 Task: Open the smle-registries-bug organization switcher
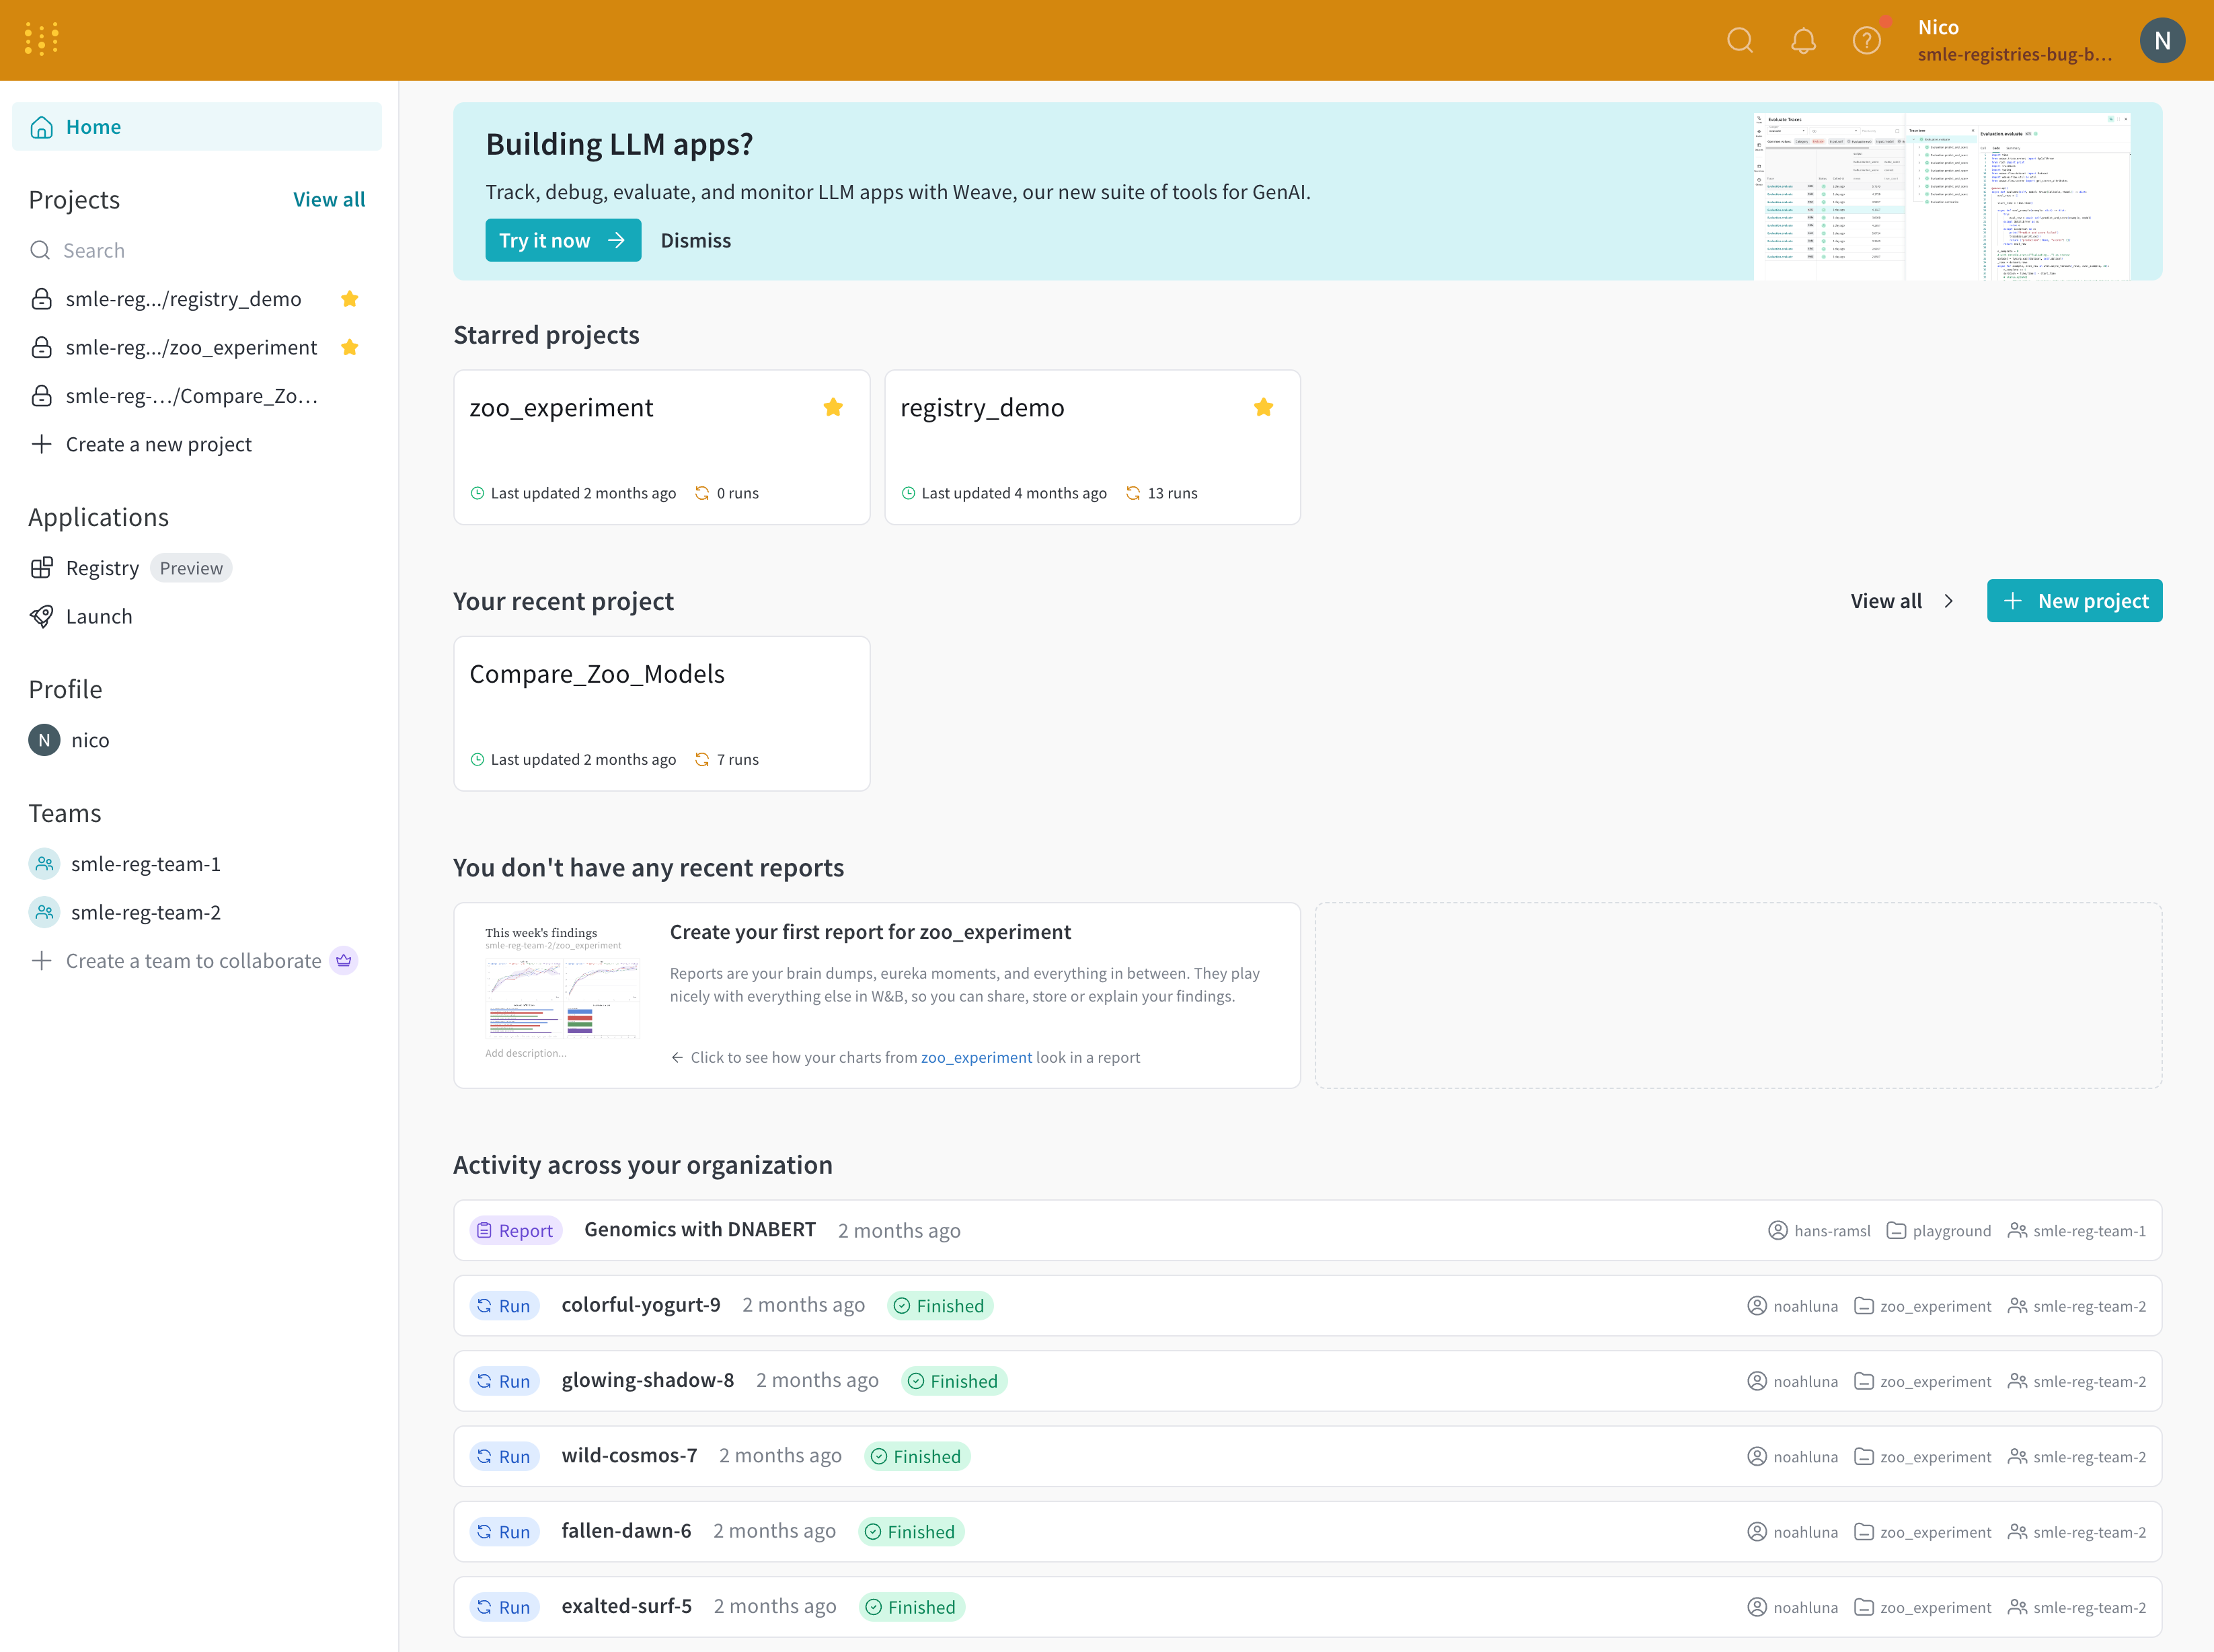pos(2015,55)
